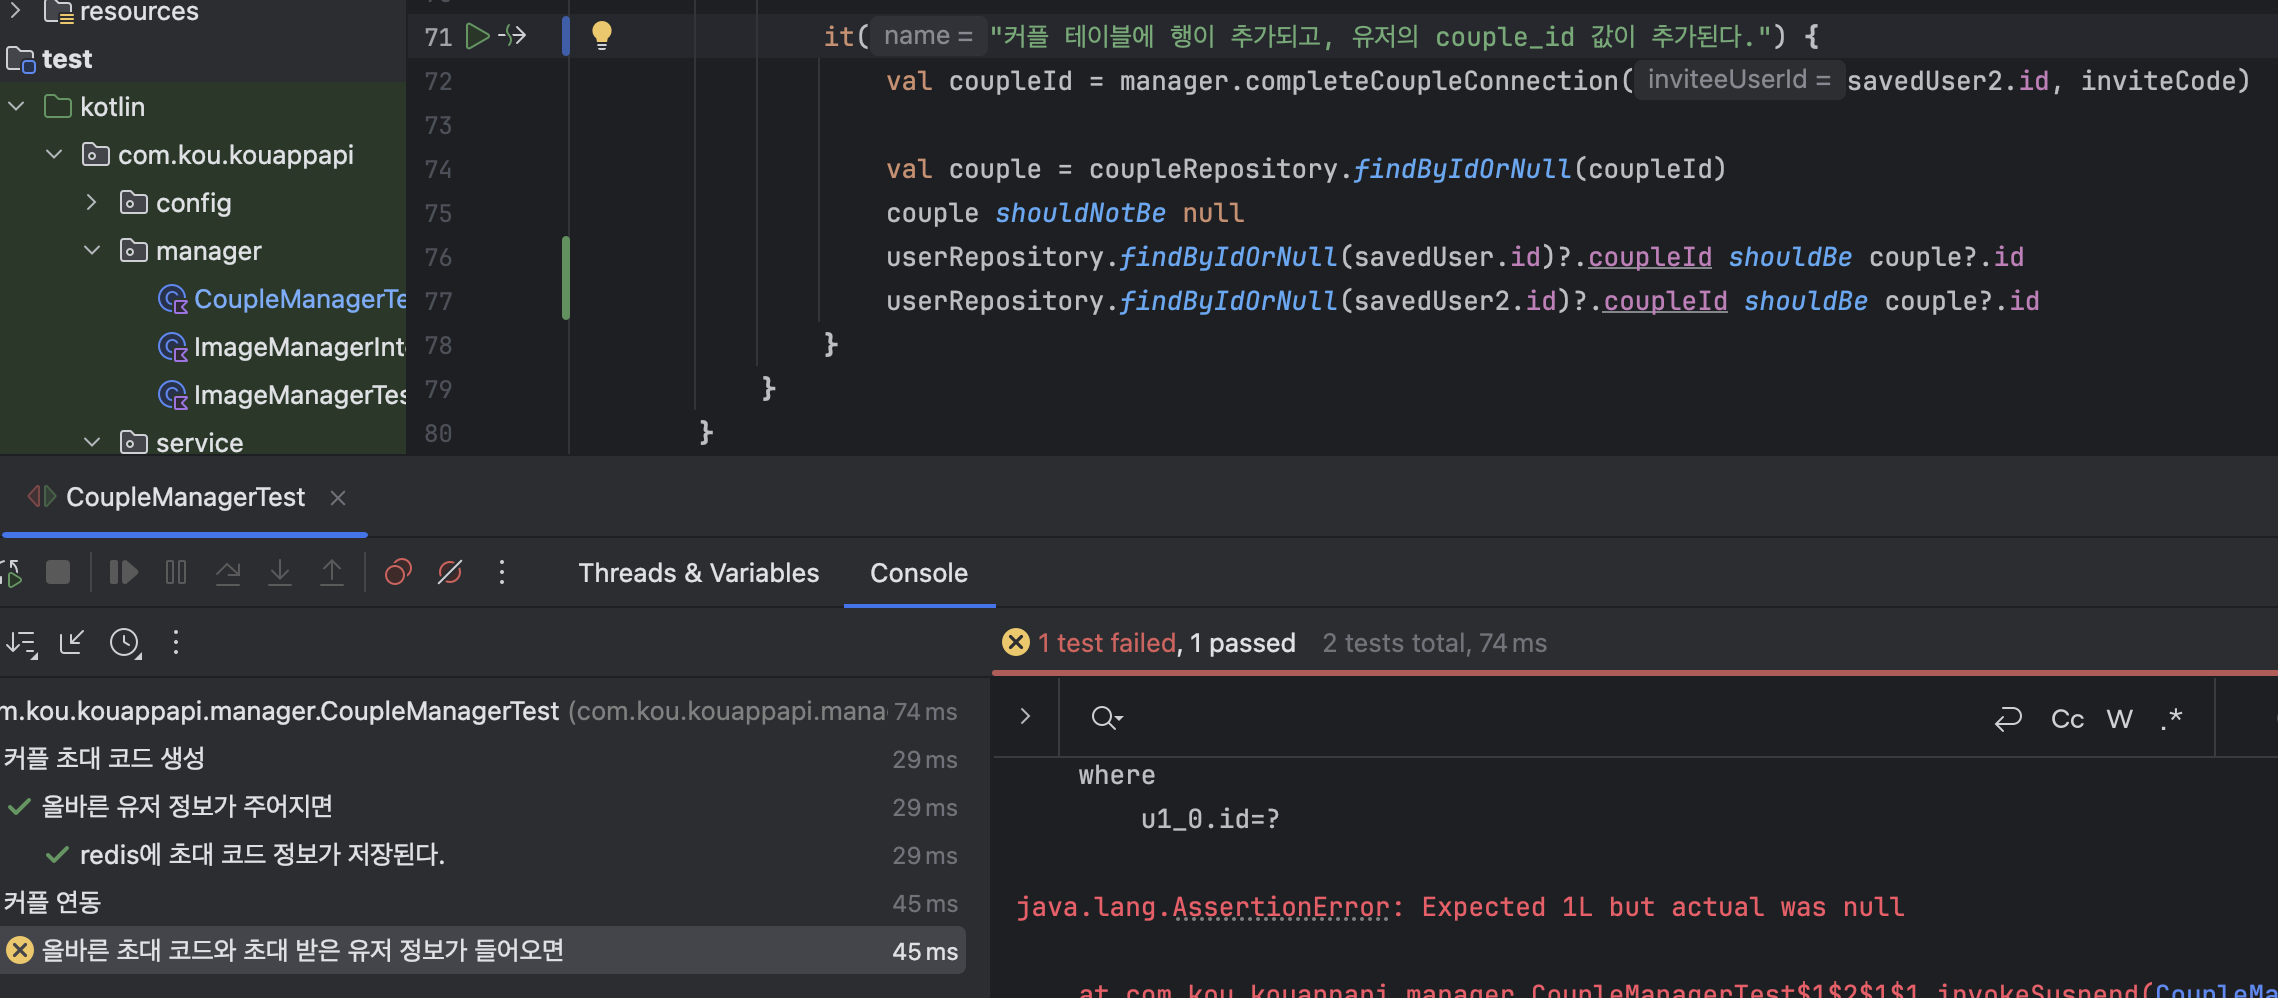2278x998 pixels.
Task: Click the Step Out button
Action: tap(332, 572)
